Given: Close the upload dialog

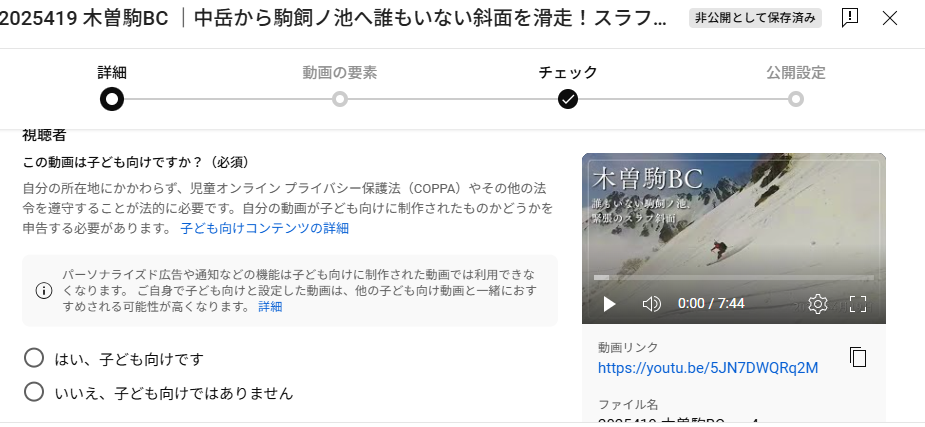Looking at the screenshot, I should pos(890,18).
